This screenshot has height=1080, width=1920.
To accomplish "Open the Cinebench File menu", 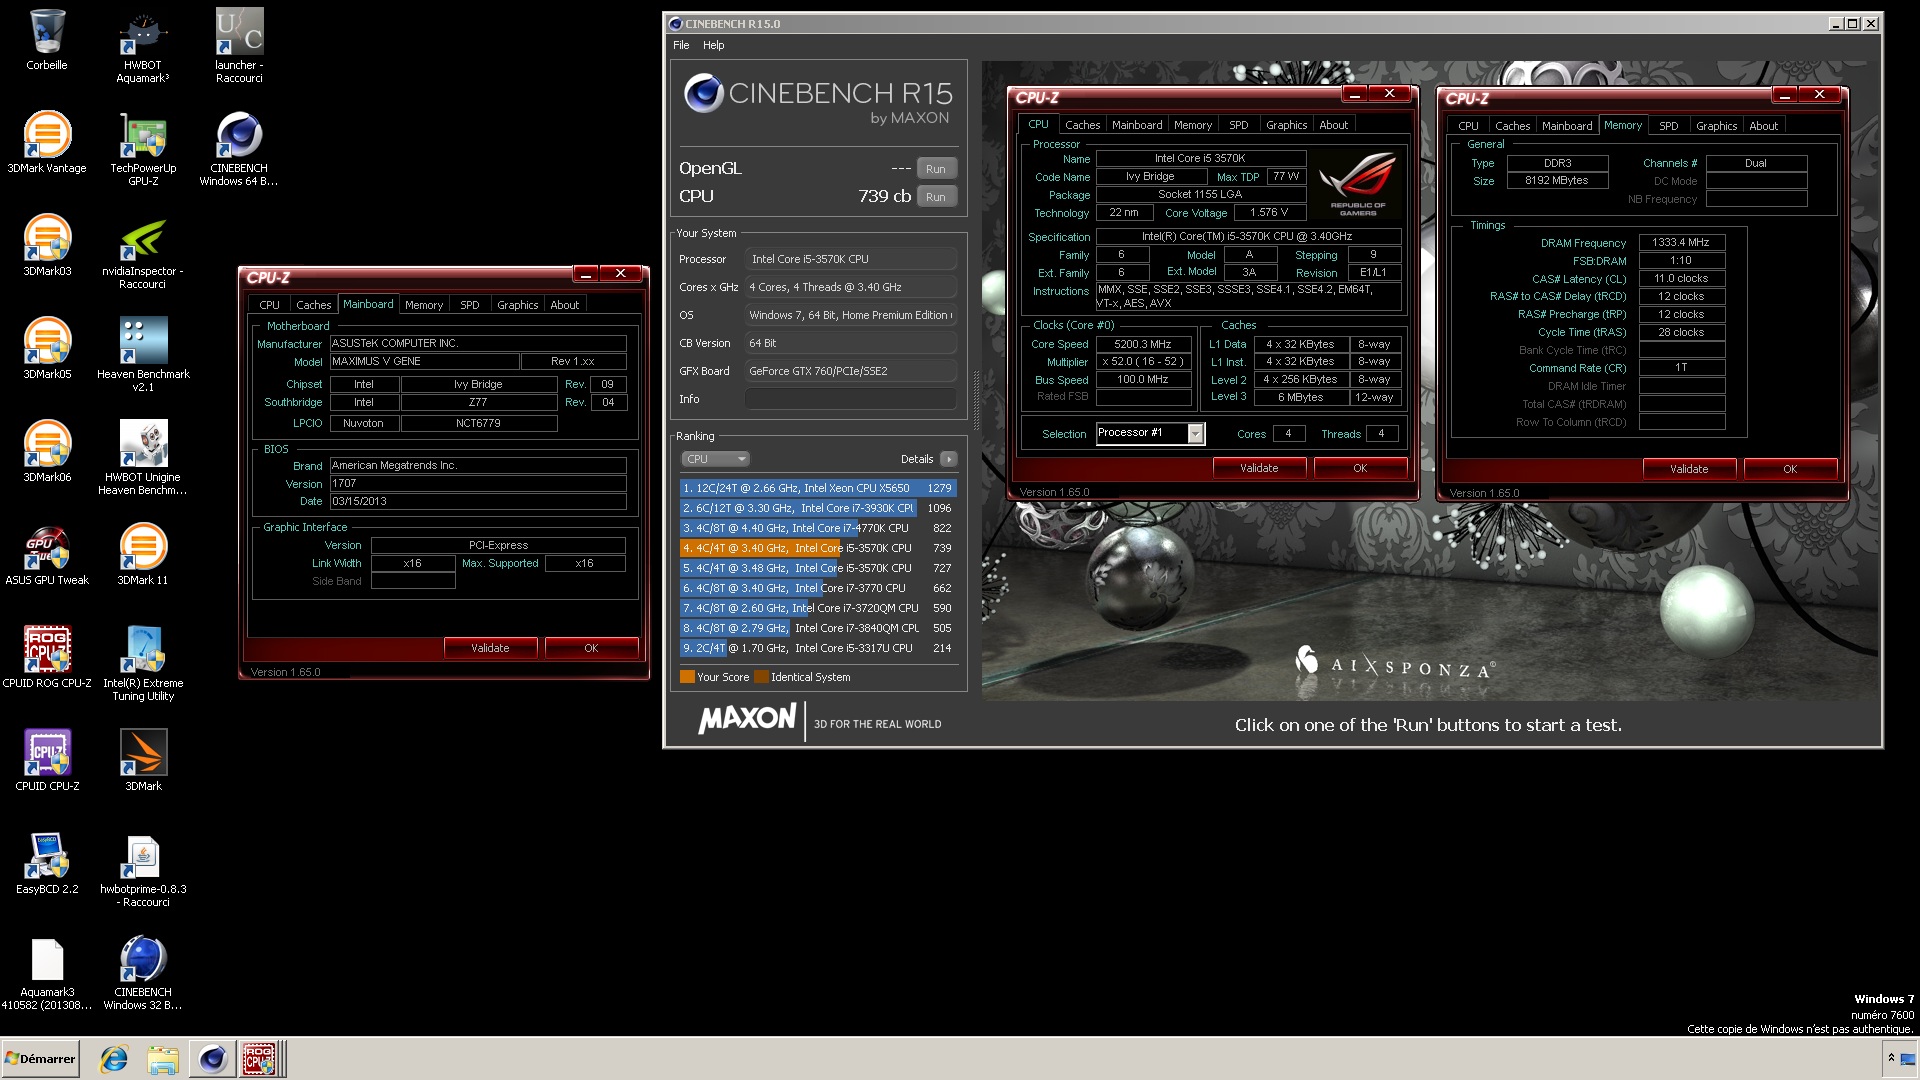I will tap(681, 45).
